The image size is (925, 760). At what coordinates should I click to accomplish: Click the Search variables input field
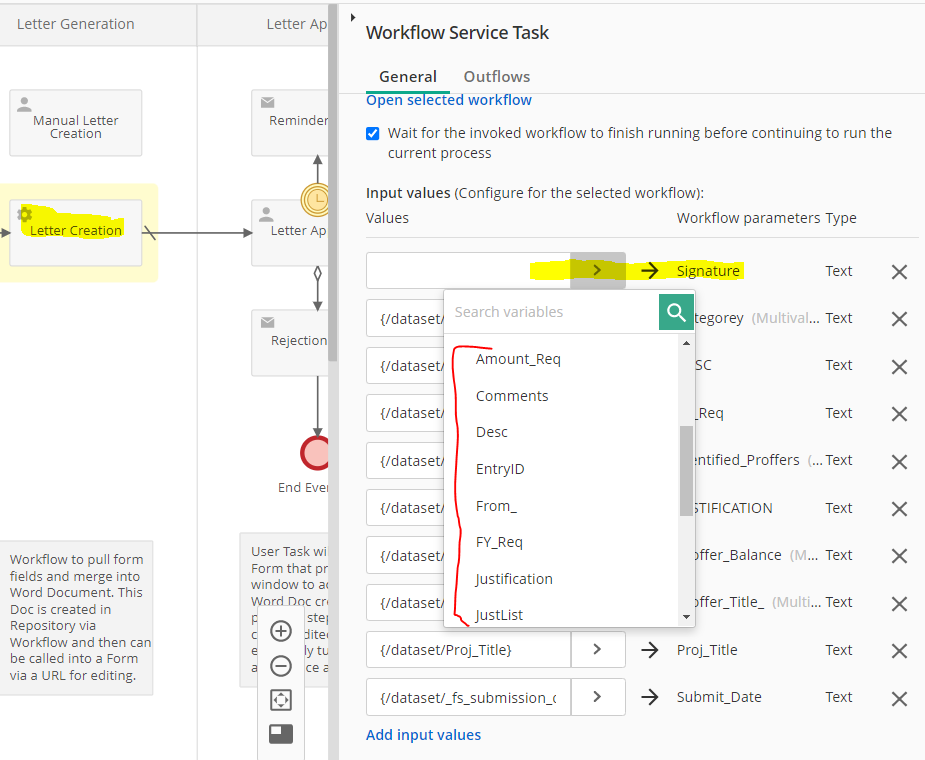click(x=550, y=312)
